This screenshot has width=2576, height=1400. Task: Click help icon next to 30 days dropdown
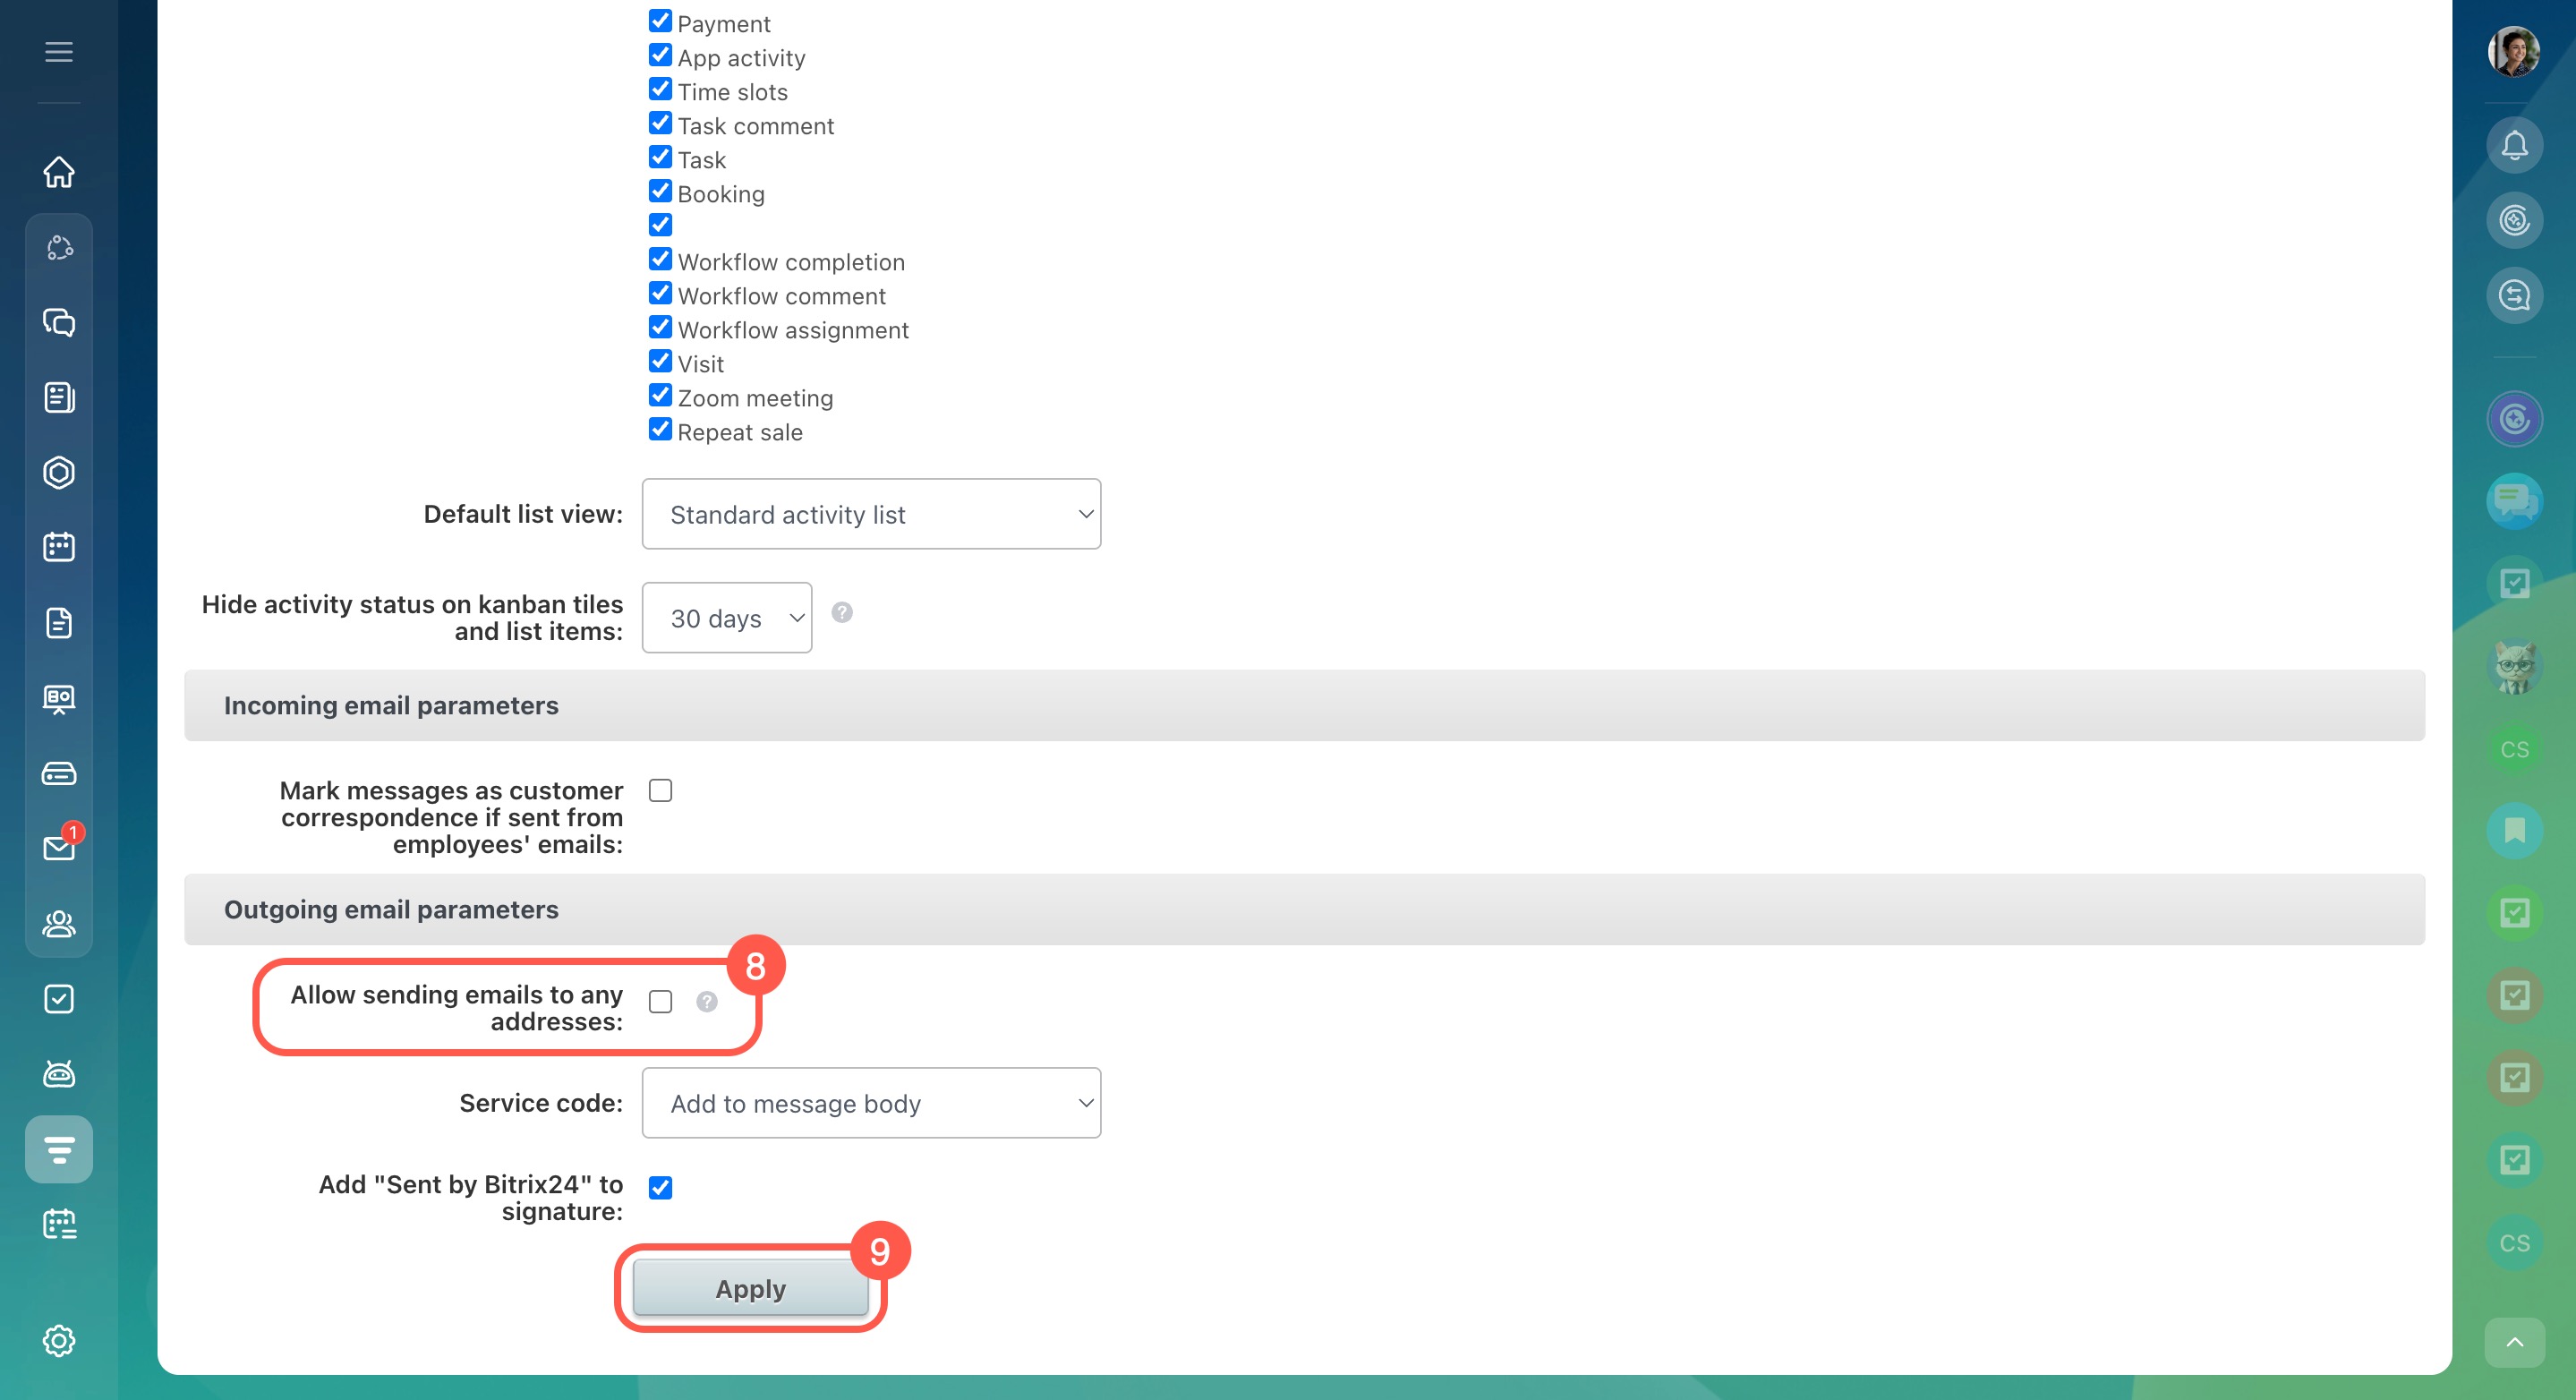click(842, 613)
